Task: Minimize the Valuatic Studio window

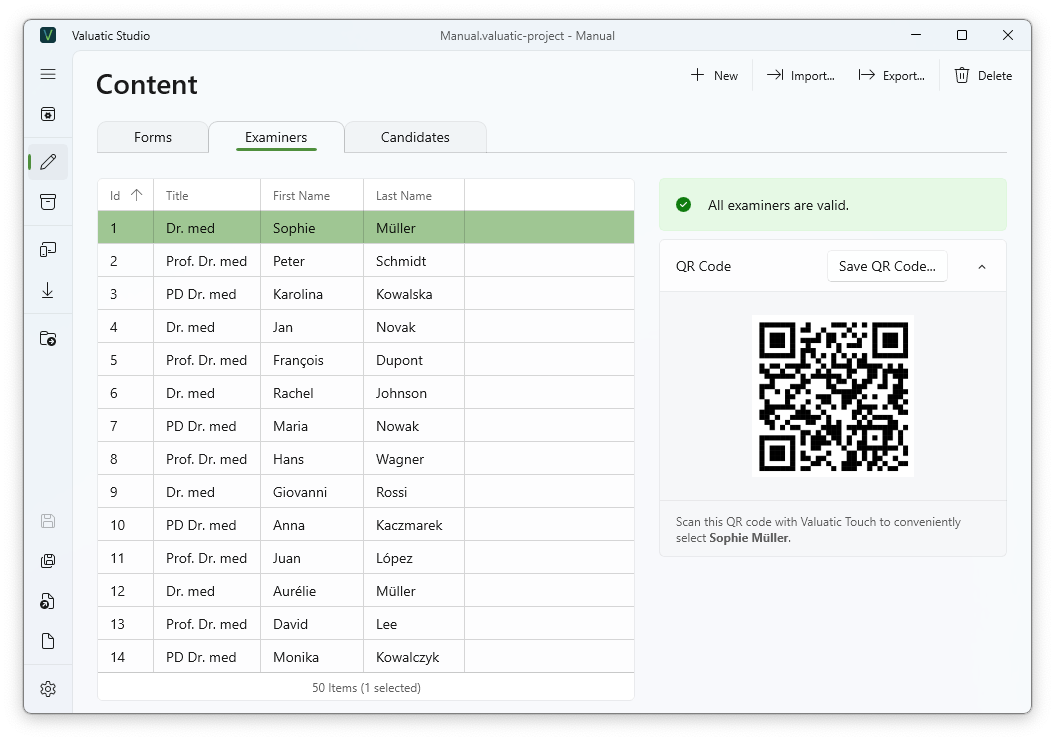Action: coord(916,35)
